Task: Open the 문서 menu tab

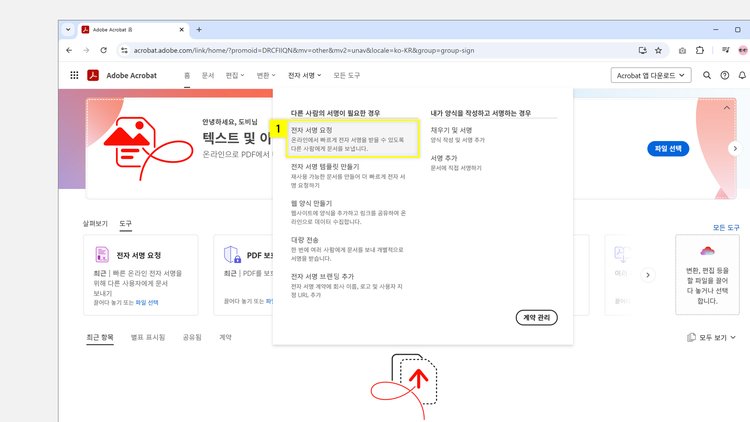Action: pos(208,75)
